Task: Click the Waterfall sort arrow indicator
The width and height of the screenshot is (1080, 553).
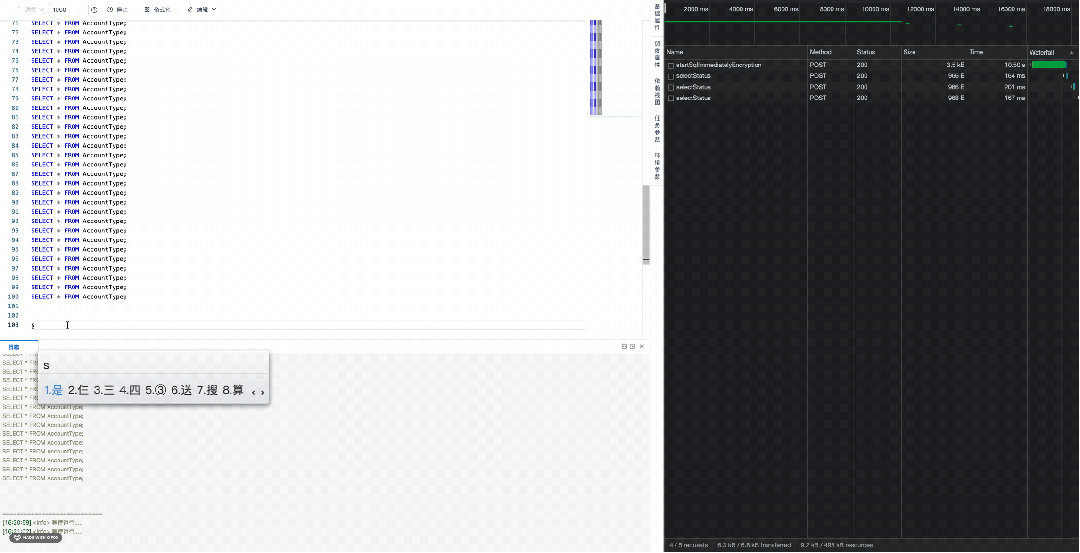Action: [1071, 52]
